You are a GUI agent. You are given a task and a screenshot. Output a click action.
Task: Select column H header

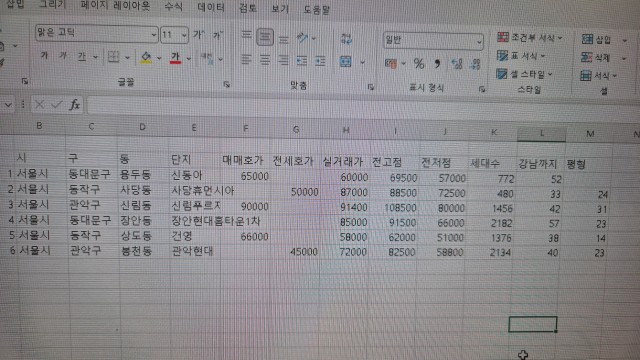[346, 131]
